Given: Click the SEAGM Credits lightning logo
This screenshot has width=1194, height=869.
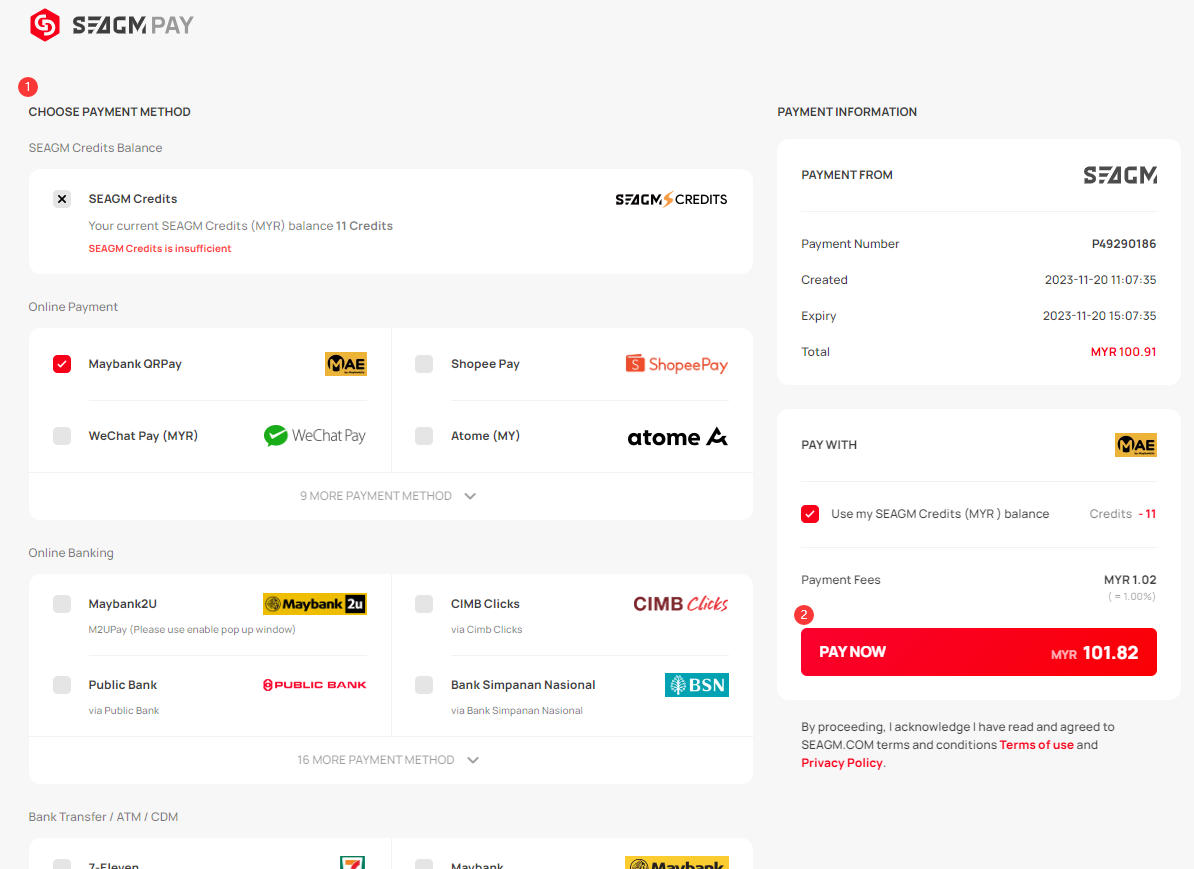Looking at the screenshot, I should (671, 199).
